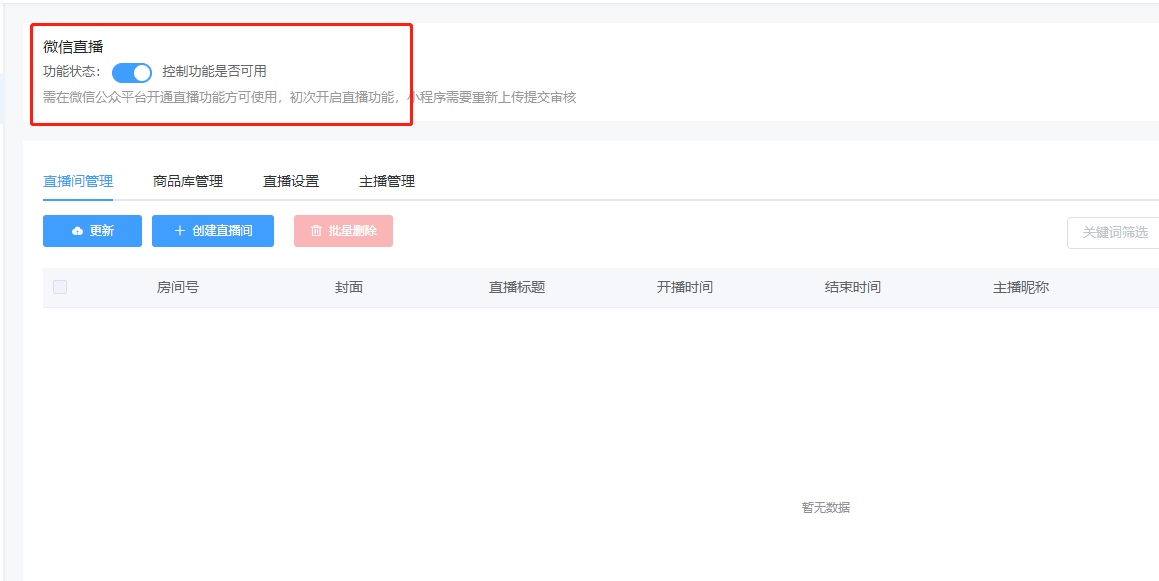The width and height of the screenshot is (1159, 581).
Task: Click the 批量删除 button
Action: [x=343, y=231]
